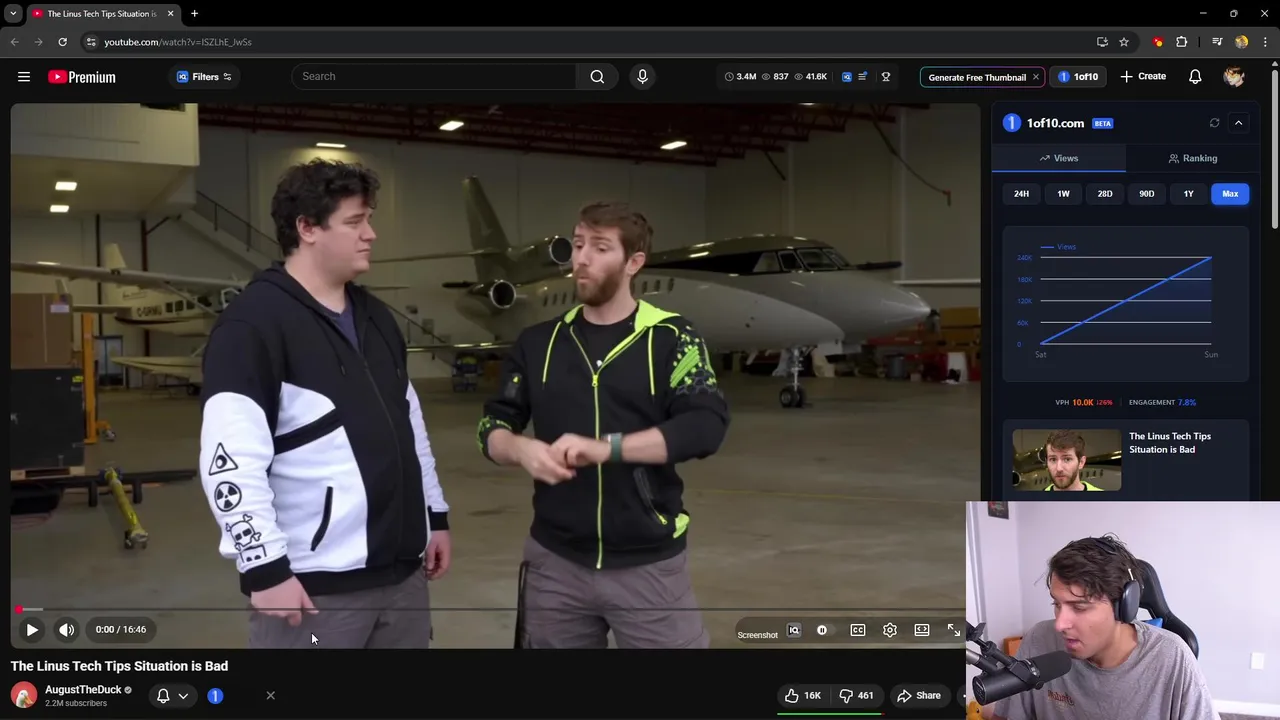Go to YouTube Premium home logo
Image resolution: width=1280 pixels, height=720 pixels.
click(x=82, y=77)
